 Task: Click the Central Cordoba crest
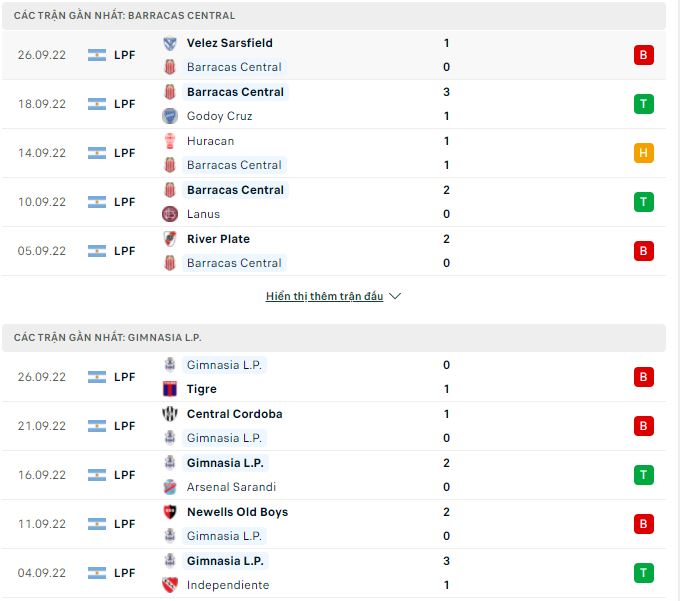coord(169,414)
